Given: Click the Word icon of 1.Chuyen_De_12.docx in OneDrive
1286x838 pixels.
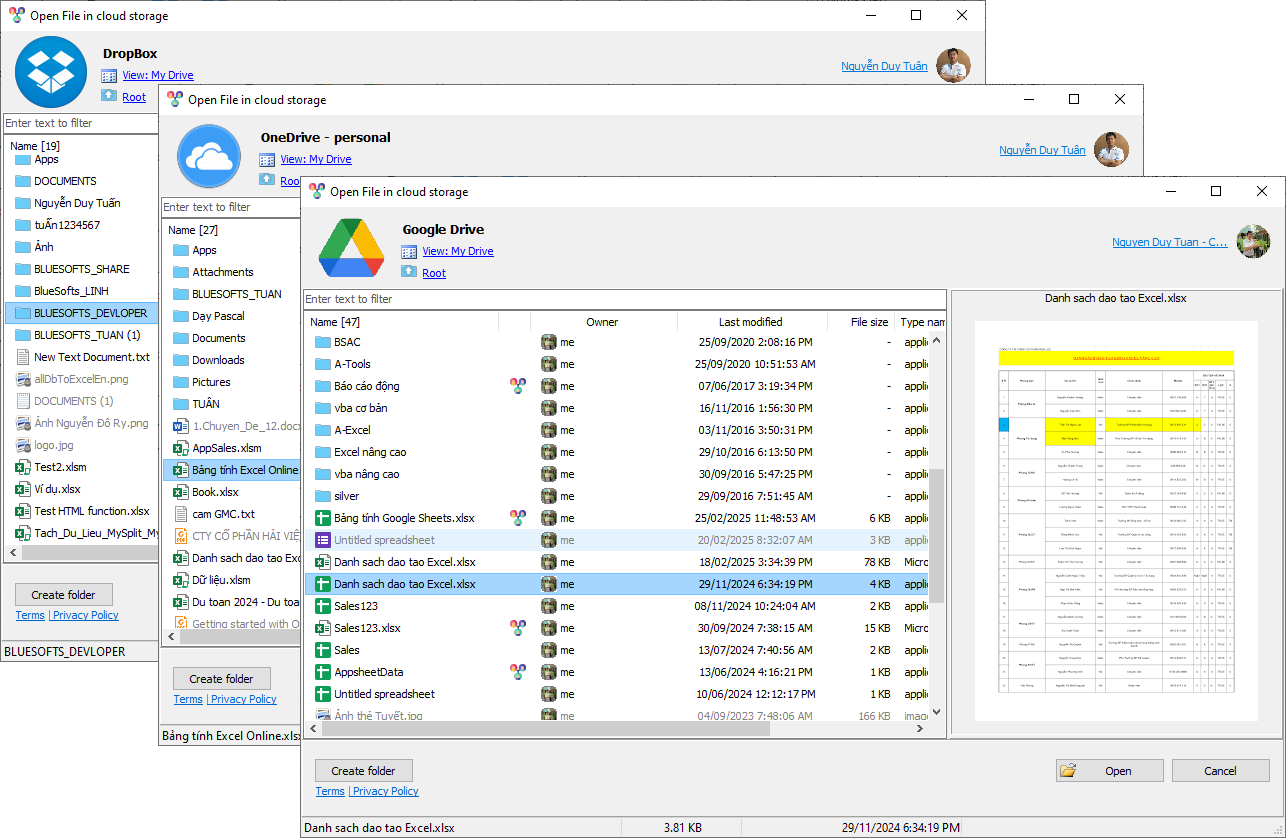Looking at the screenshot, I should point(181,426).
